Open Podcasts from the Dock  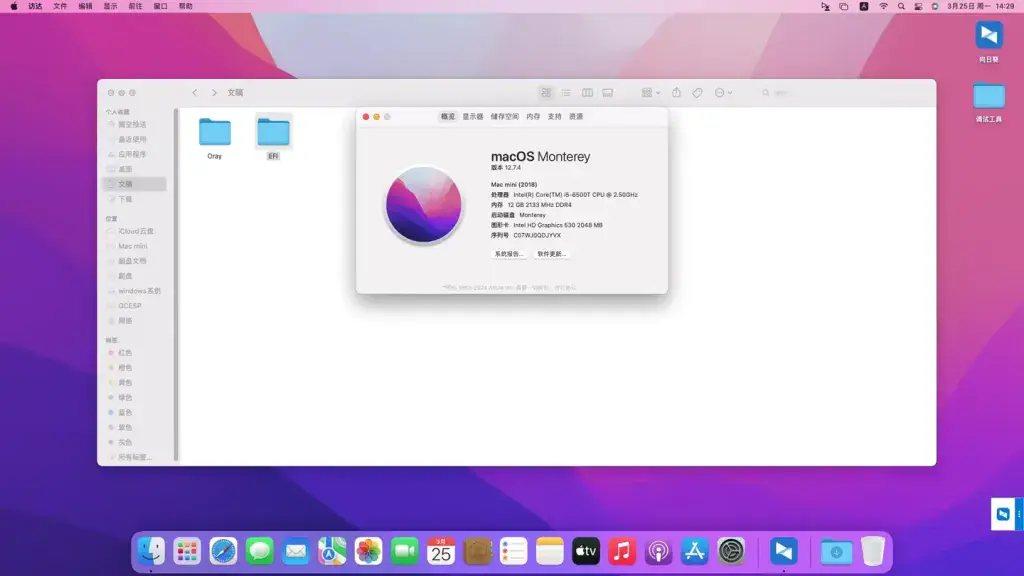pyautogui.click(x=658, y=551)
